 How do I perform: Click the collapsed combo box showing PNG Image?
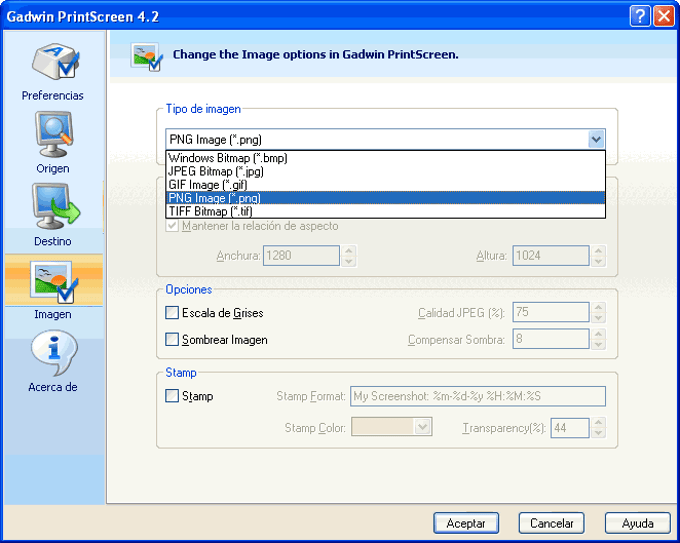click(x=386, y=139)
